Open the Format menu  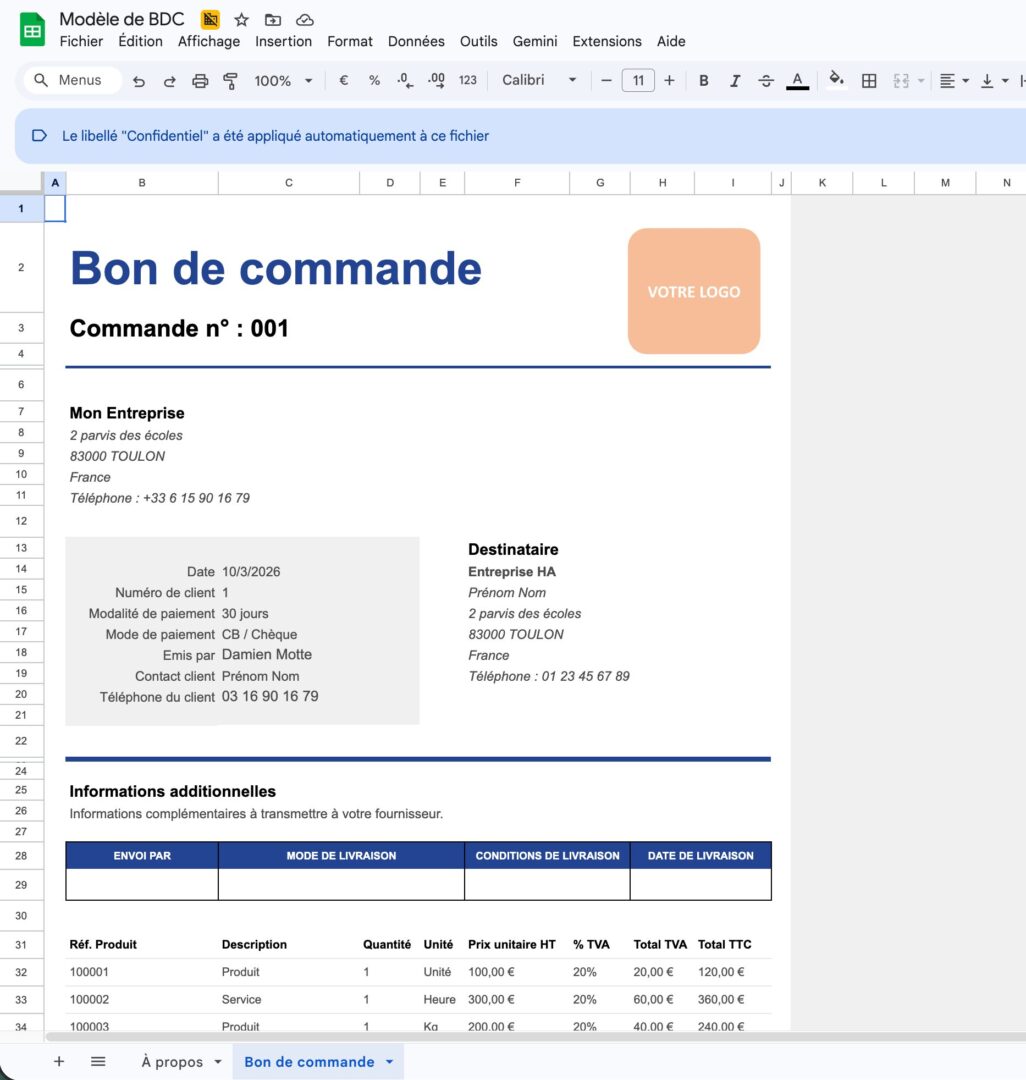(350, 41)
